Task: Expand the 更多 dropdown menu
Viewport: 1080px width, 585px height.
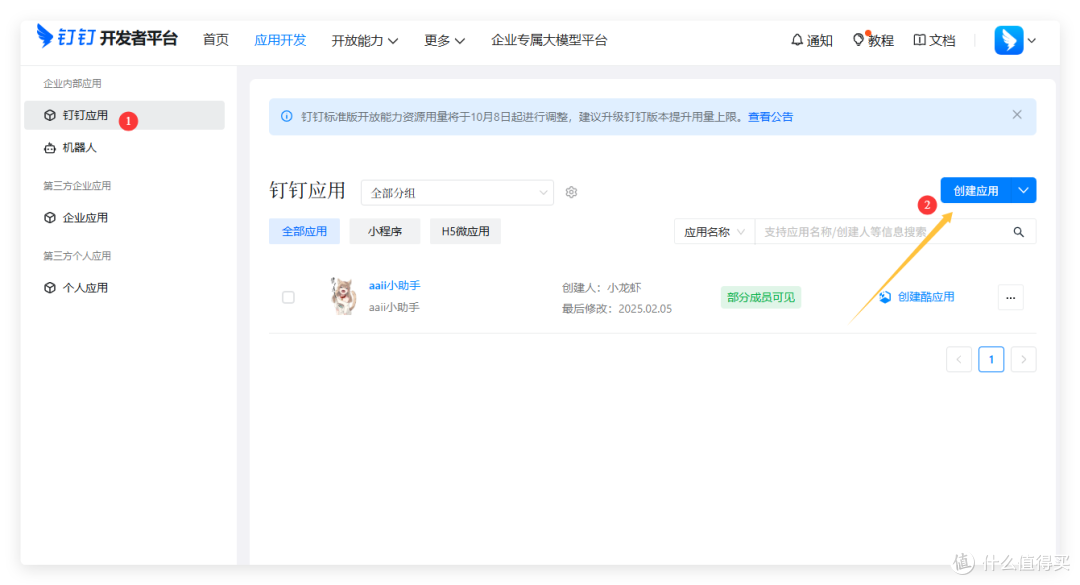Action: coord(444,41)
